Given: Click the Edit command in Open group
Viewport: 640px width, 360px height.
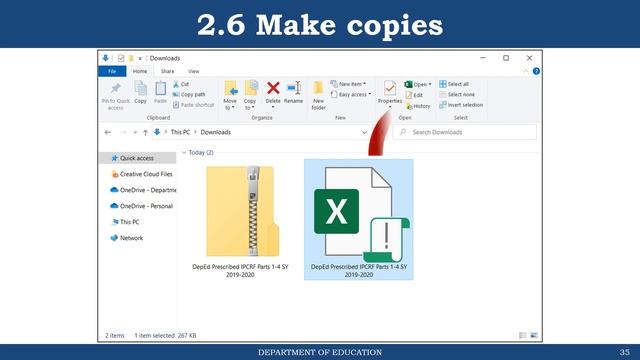Looking at the screenshot, I should pos(414,95).
